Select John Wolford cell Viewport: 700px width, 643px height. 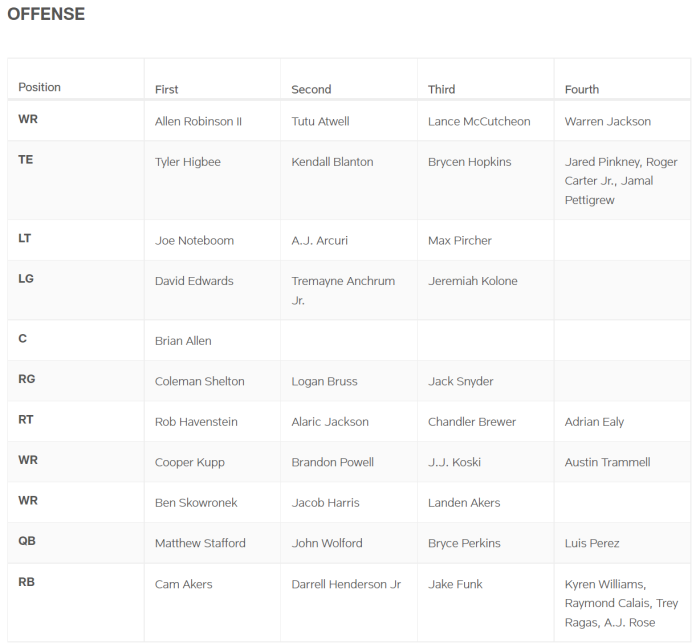(x=327, y=544)
